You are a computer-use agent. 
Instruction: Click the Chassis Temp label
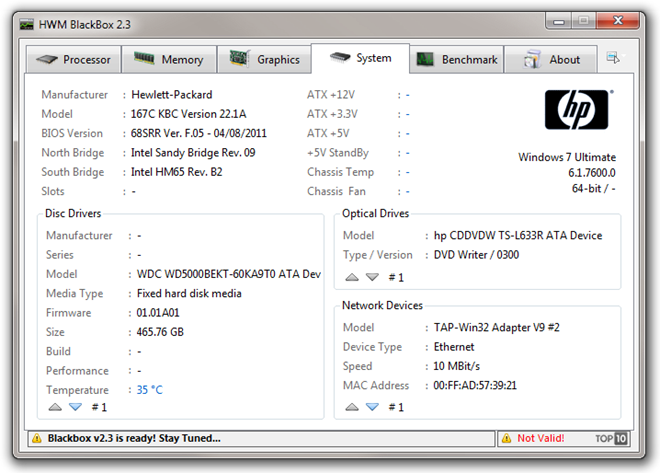click(x=341, y=172)
